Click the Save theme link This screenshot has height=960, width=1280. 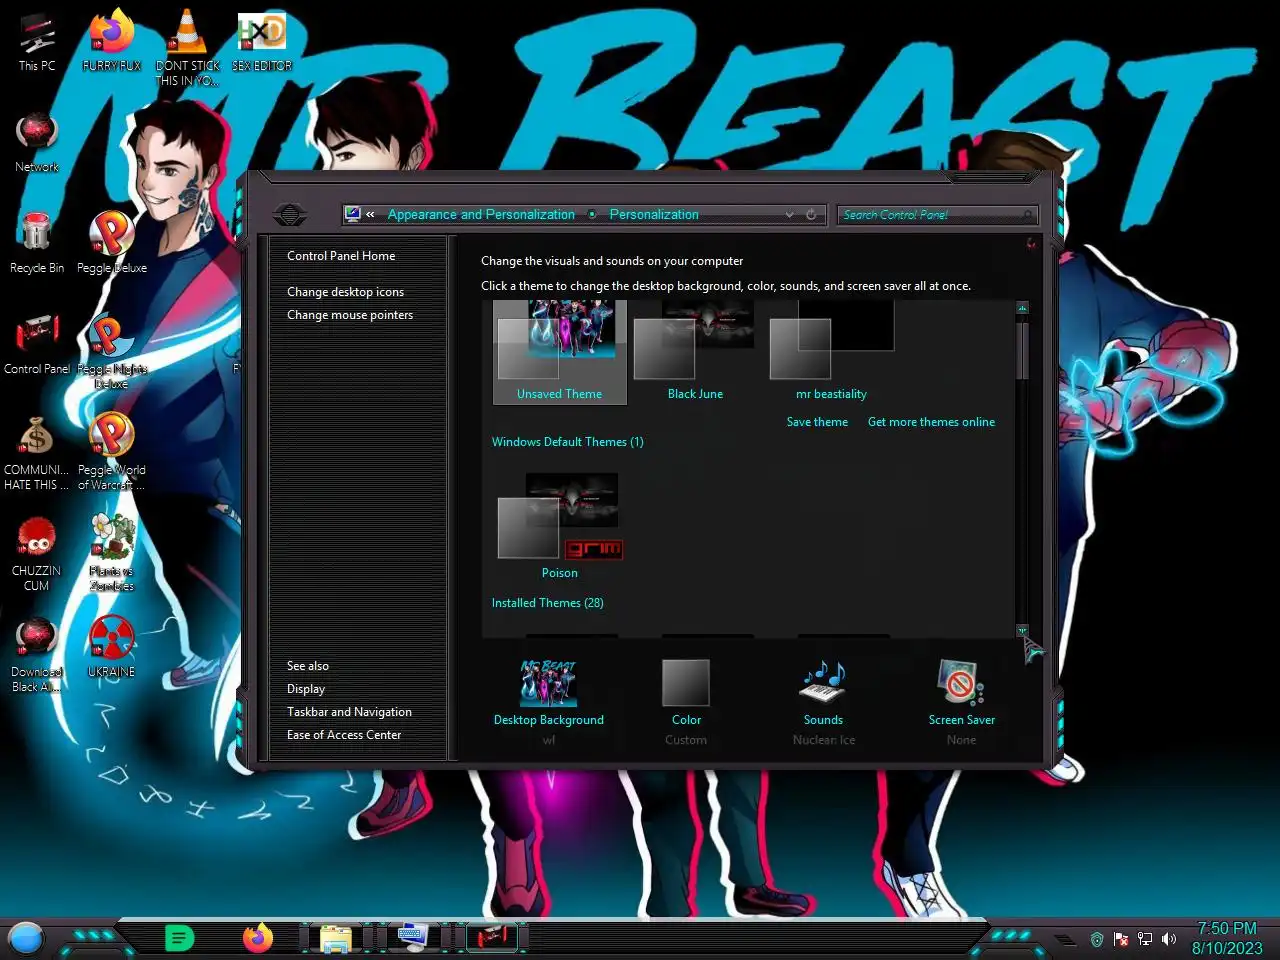[x=817, y=422]
